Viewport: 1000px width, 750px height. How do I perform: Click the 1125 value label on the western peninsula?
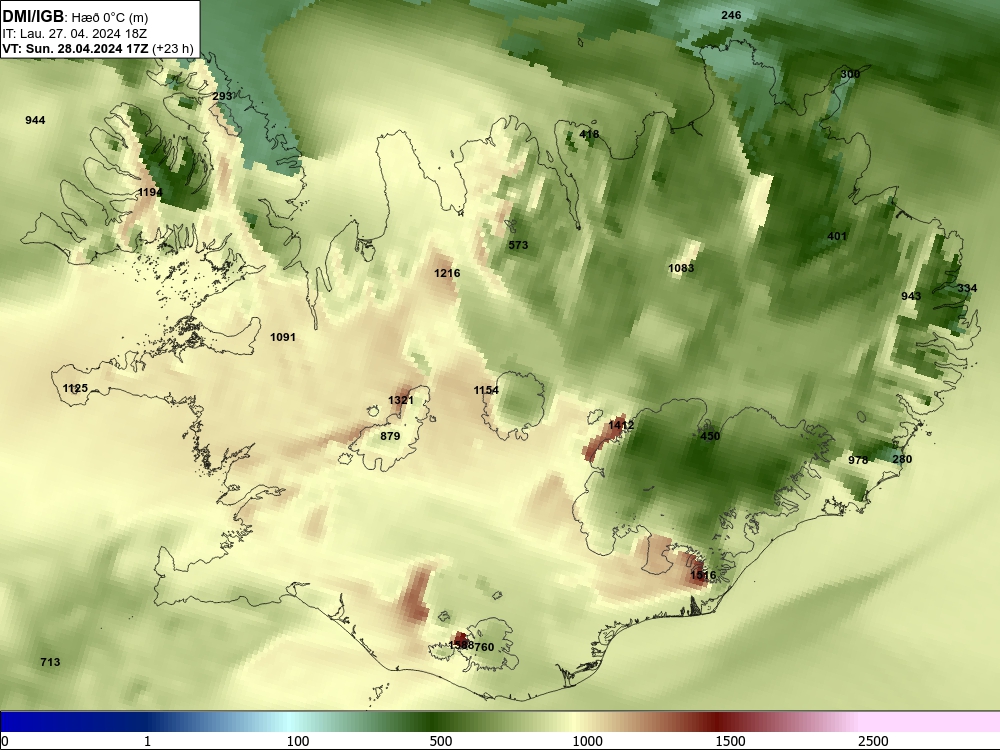point(75,388)
